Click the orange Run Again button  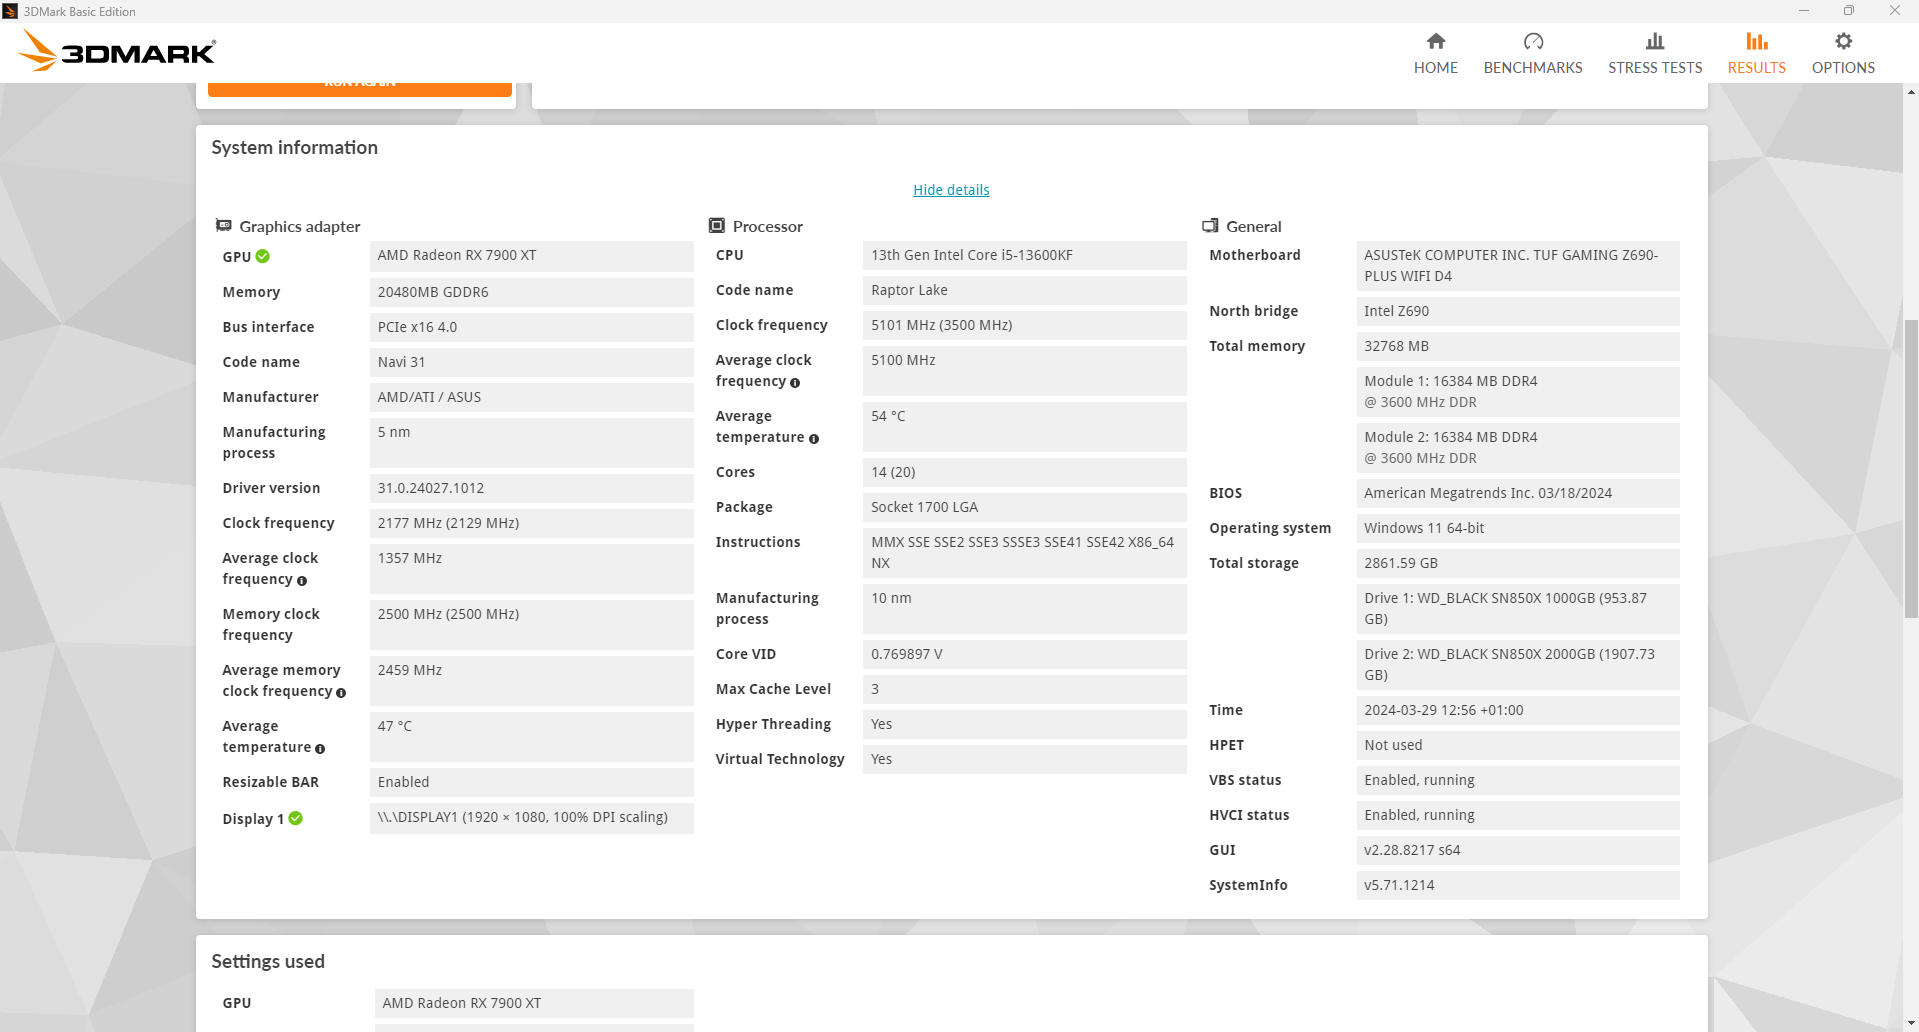[360, 90]
